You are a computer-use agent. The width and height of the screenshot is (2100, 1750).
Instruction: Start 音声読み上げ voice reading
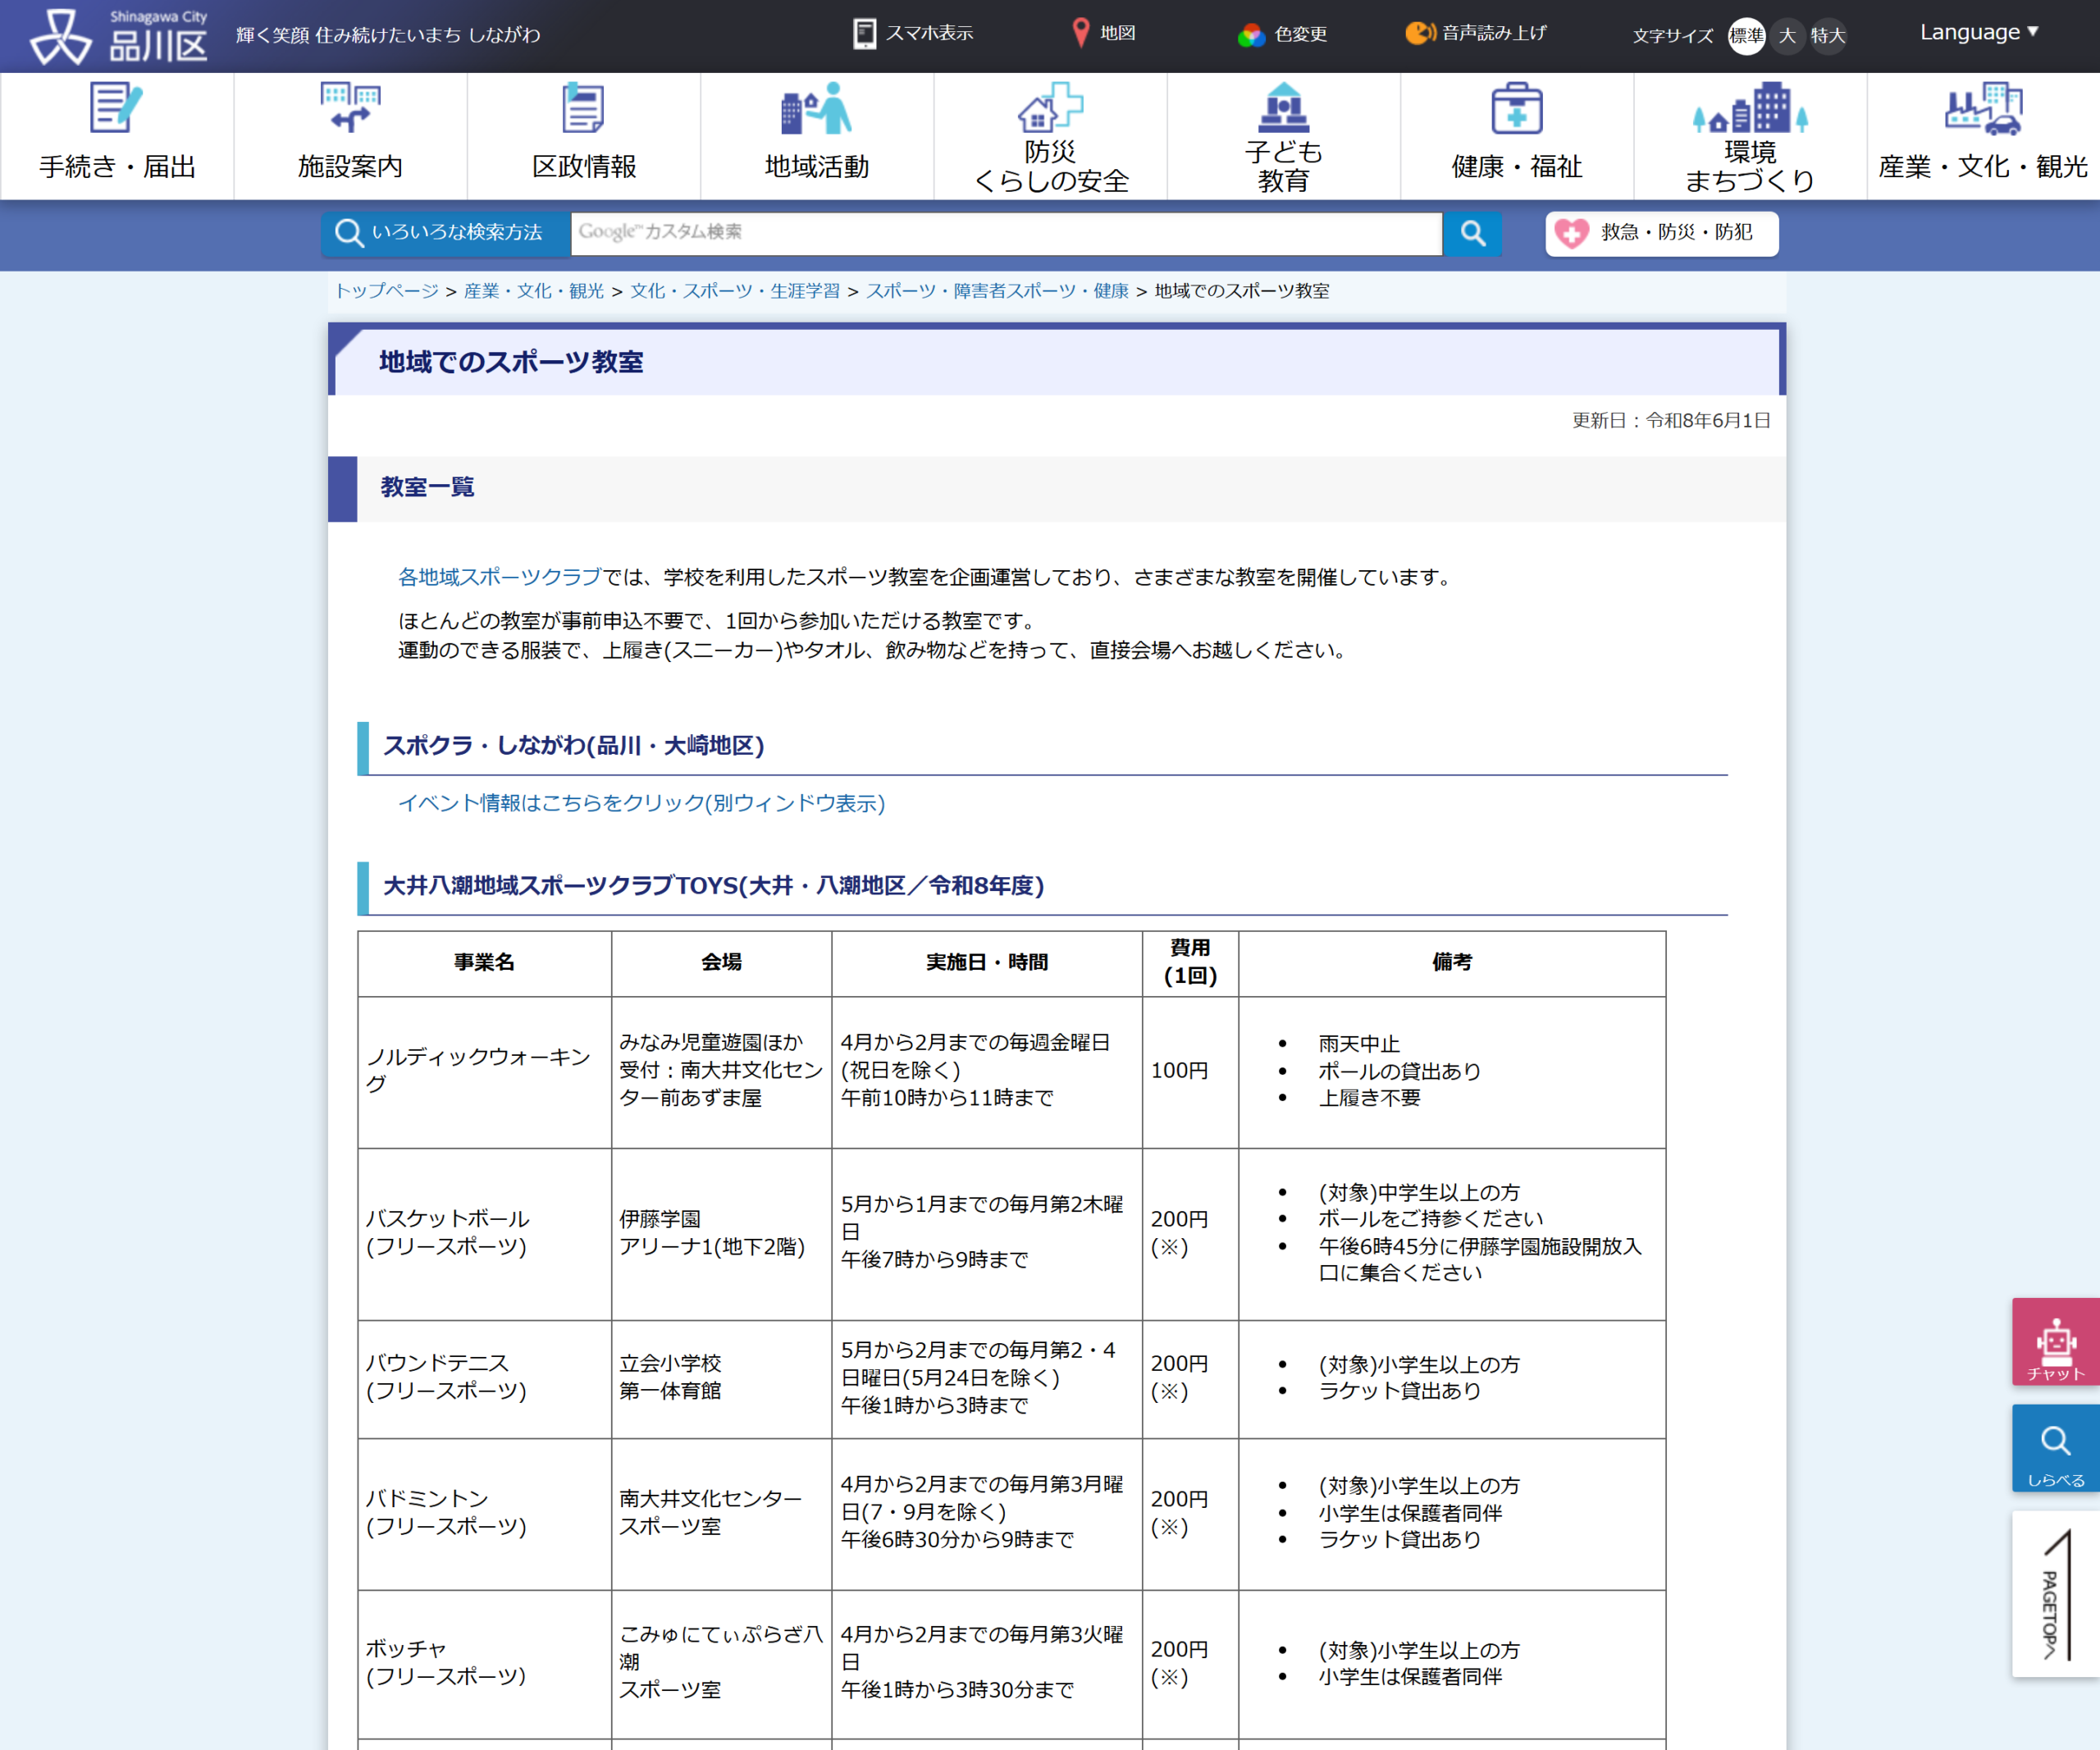point(1476,33)
